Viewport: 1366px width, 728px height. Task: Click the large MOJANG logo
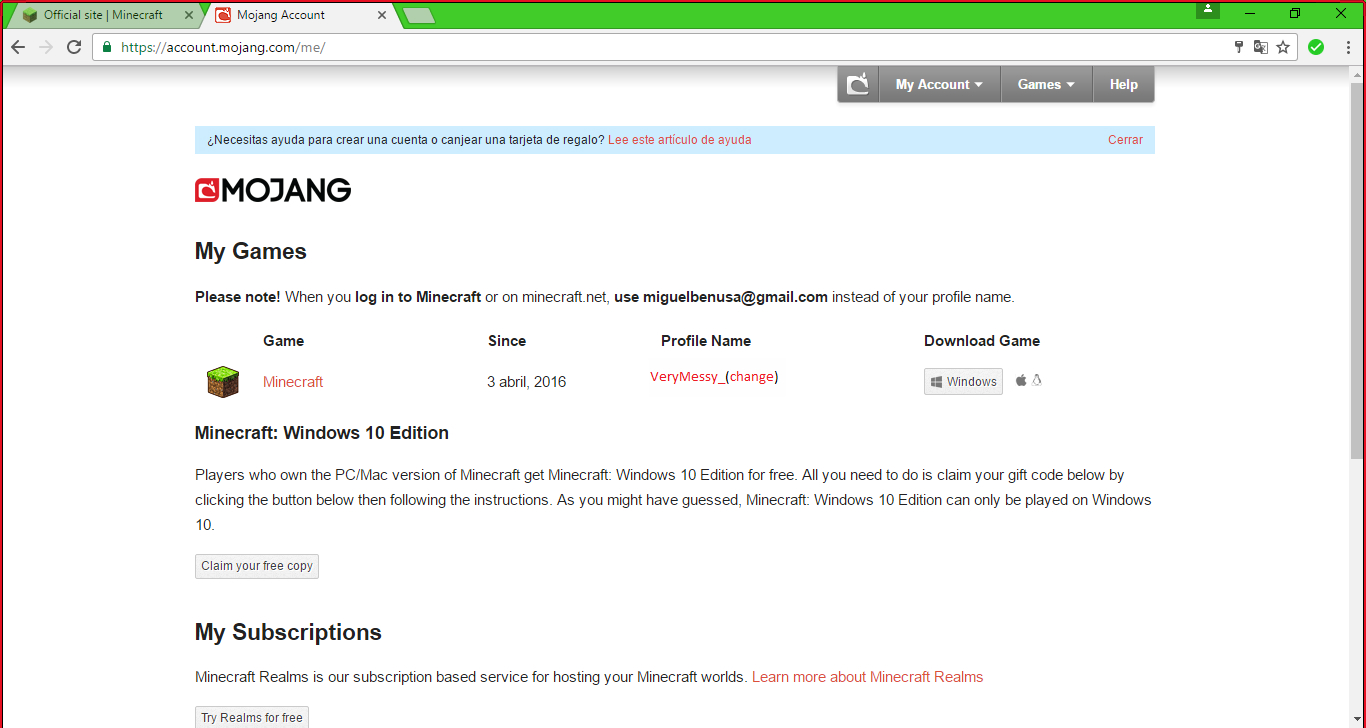click(273, 190)
